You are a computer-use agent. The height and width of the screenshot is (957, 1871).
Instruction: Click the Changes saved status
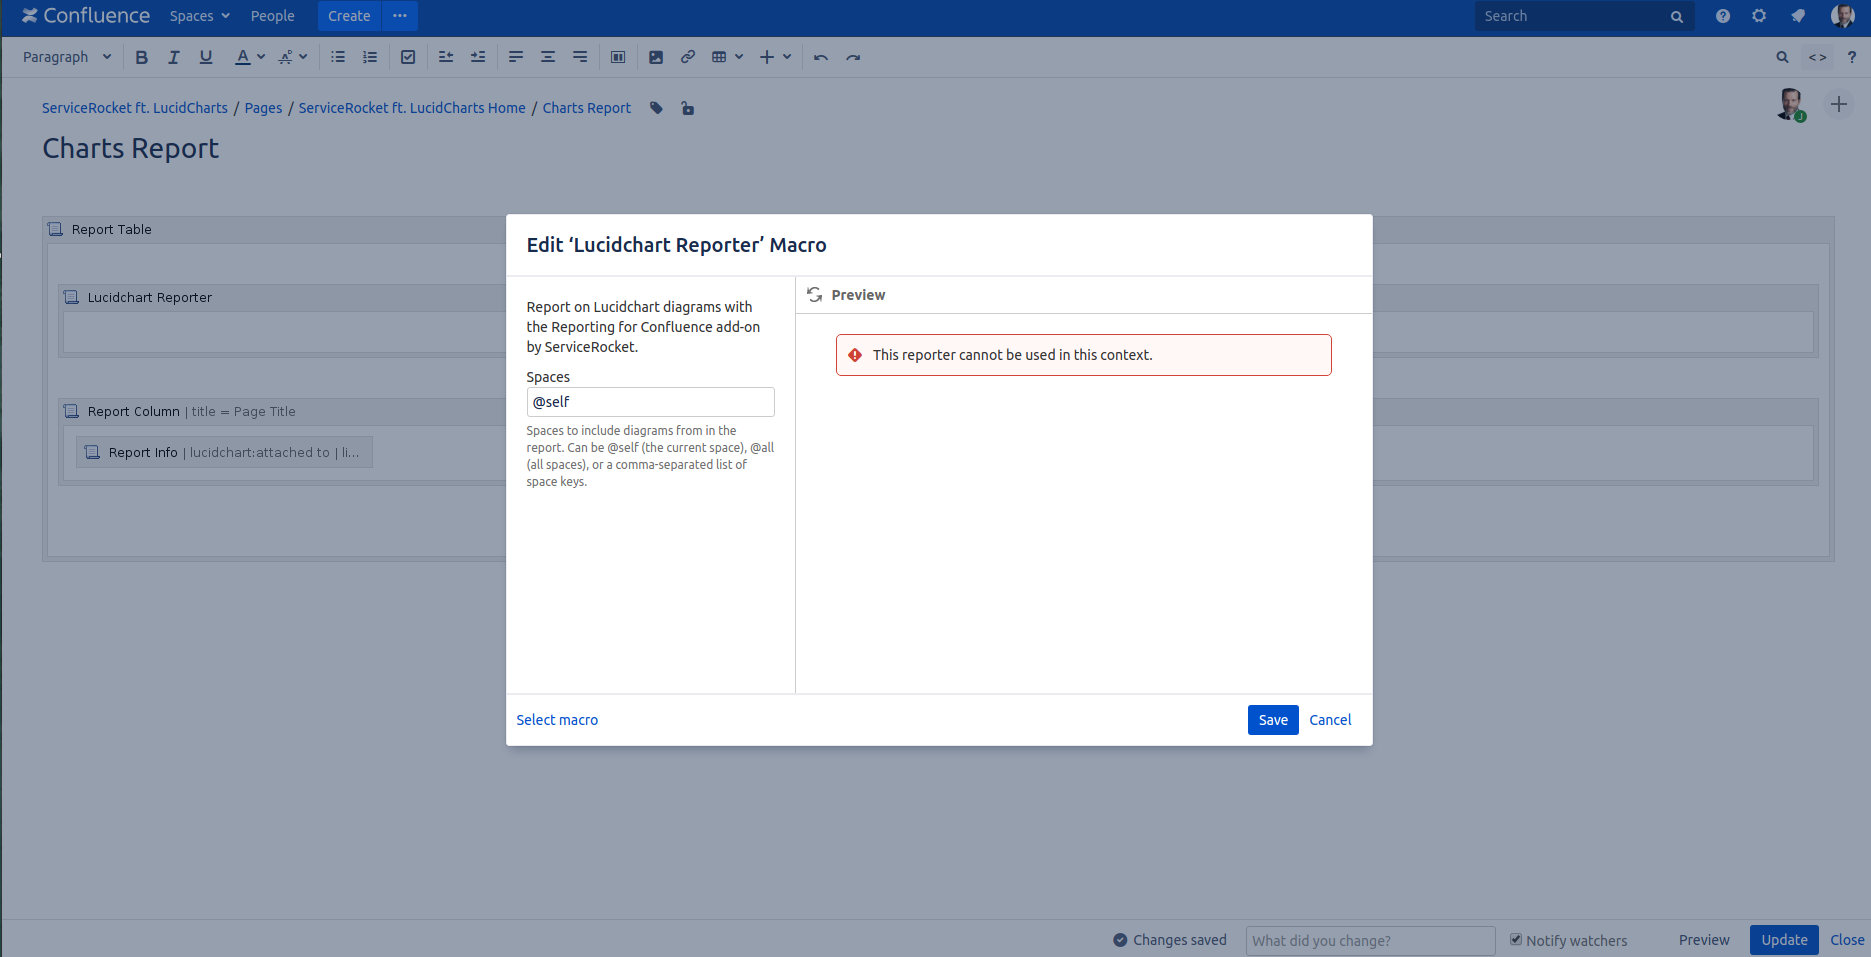1170,940
